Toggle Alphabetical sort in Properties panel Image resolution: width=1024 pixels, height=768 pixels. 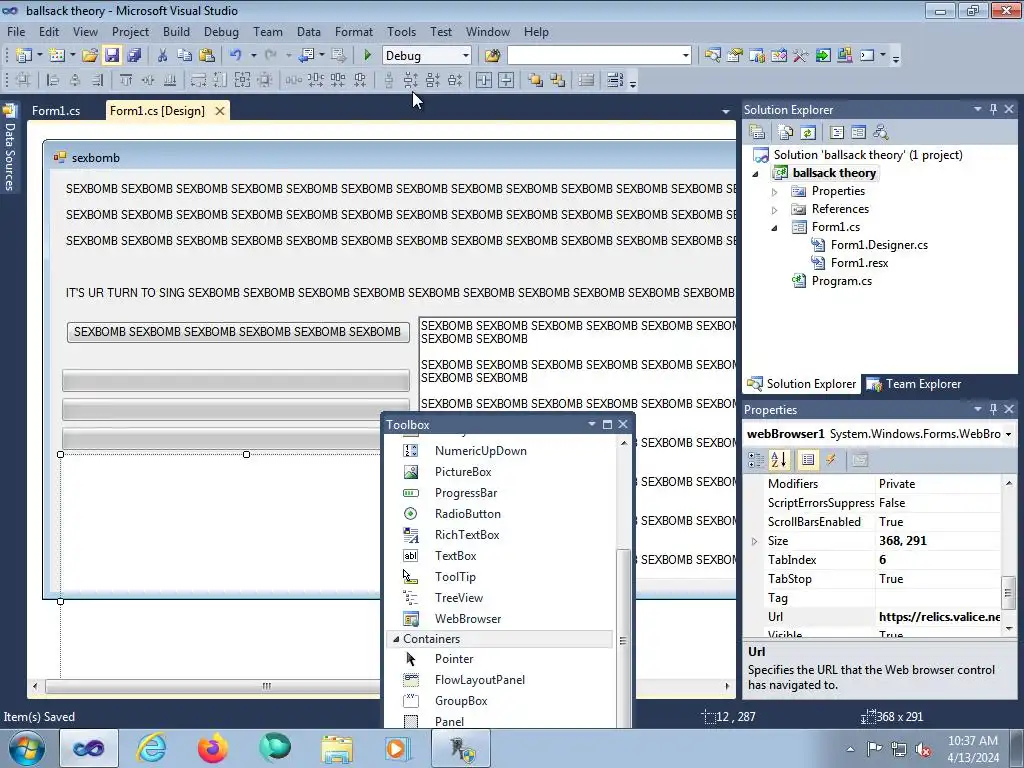coord(778,460)
